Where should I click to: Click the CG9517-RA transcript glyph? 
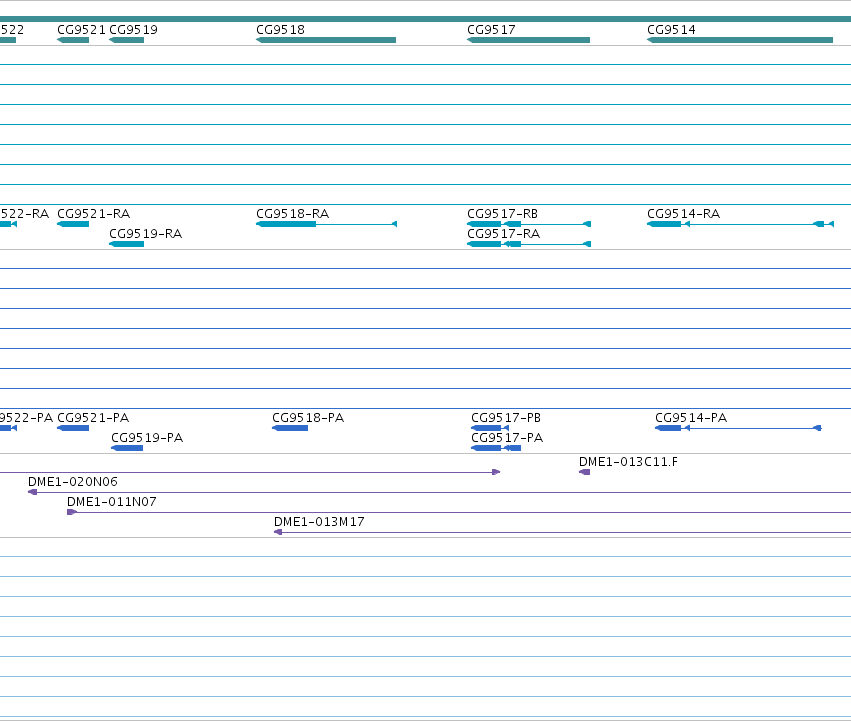(529, 244)
